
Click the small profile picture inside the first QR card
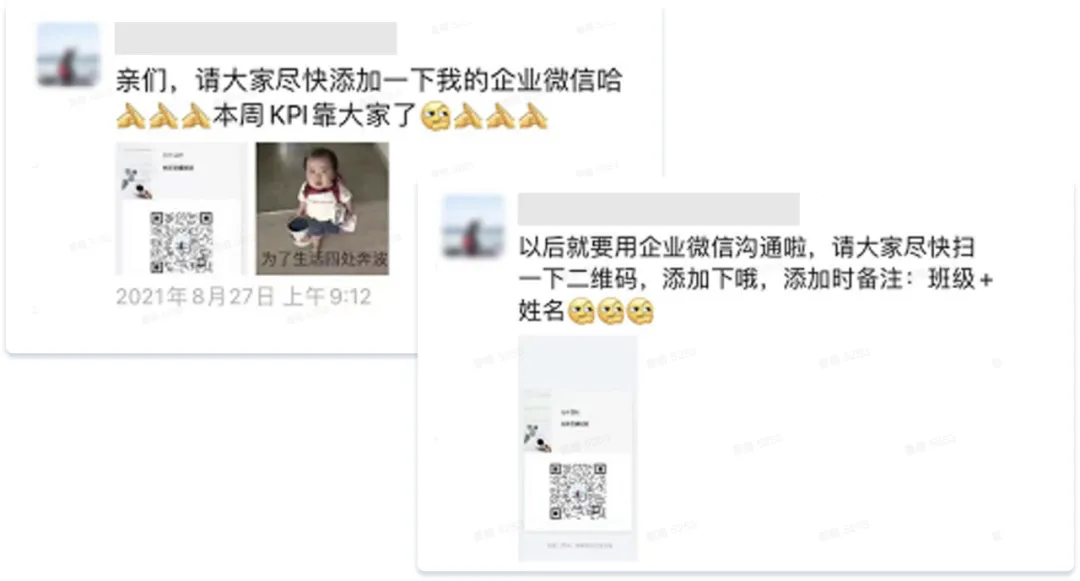click(134, 181)
